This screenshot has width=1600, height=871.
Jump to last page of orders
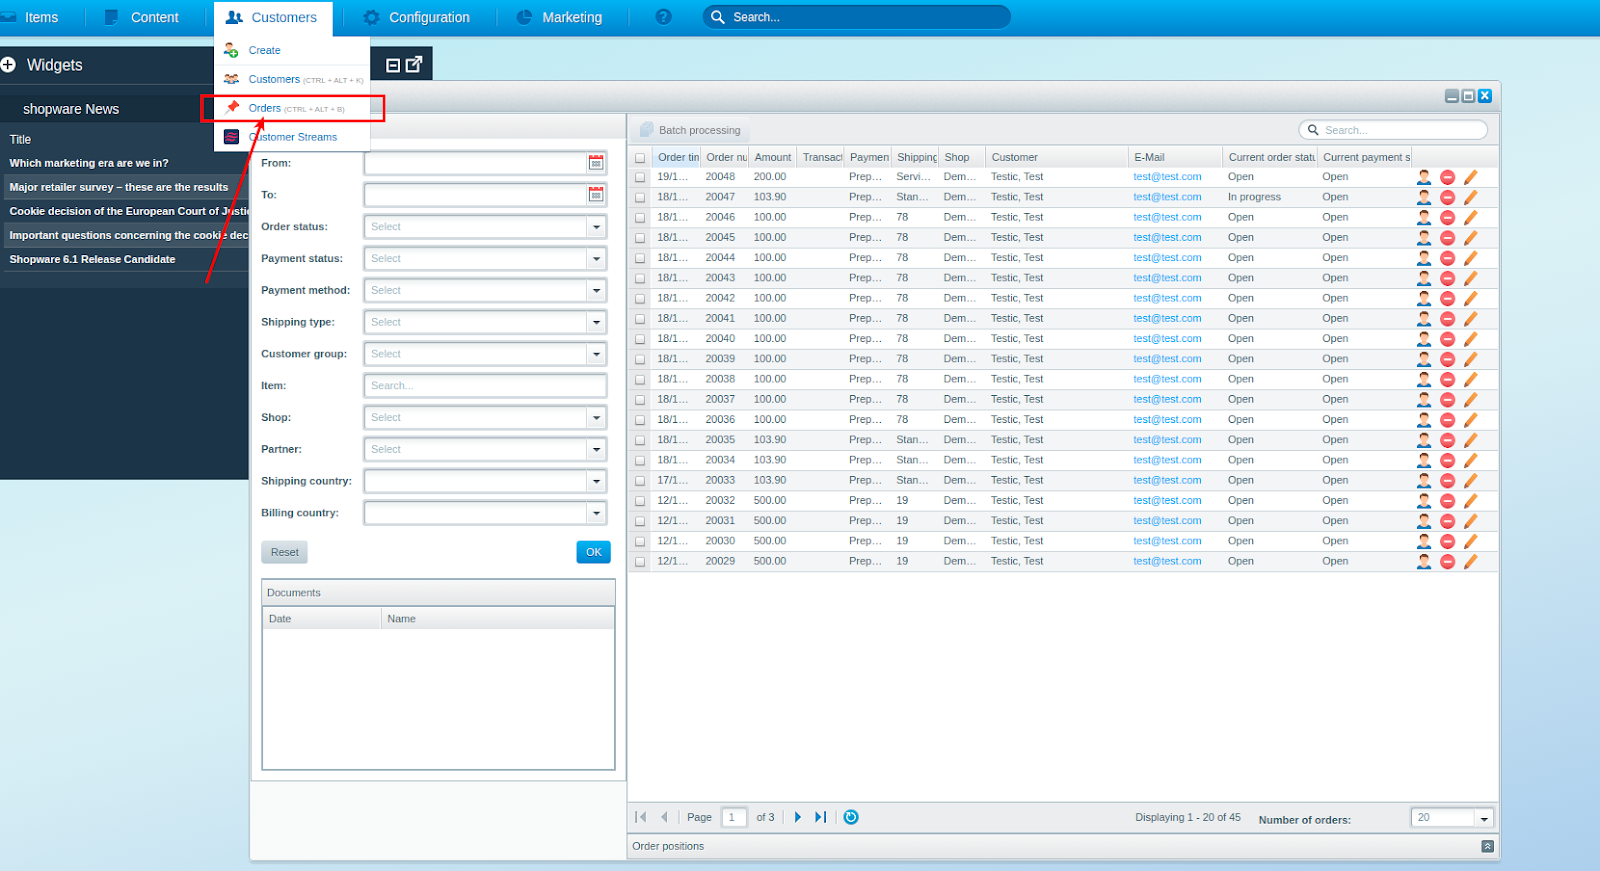coord(821,817)
